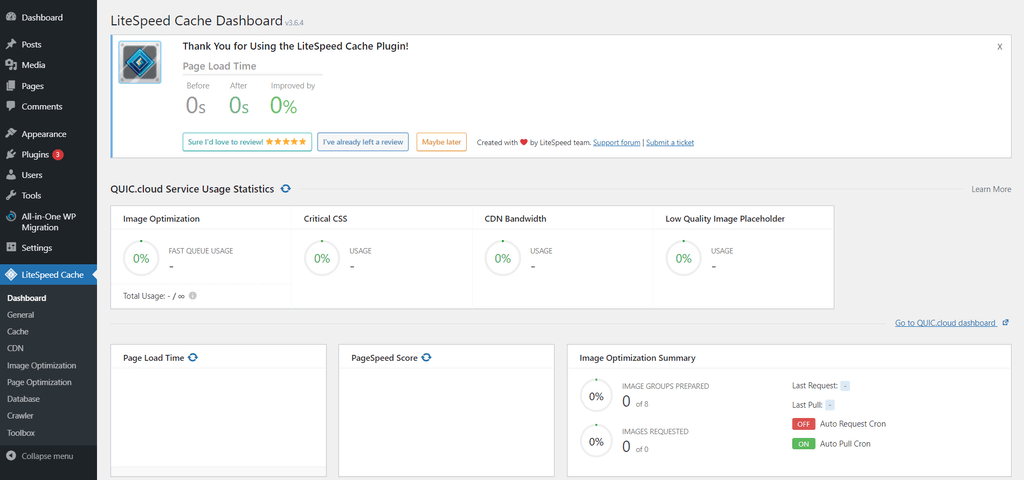
Task: Refresh the PageSpeed Score panel
Action: (426, 357)
